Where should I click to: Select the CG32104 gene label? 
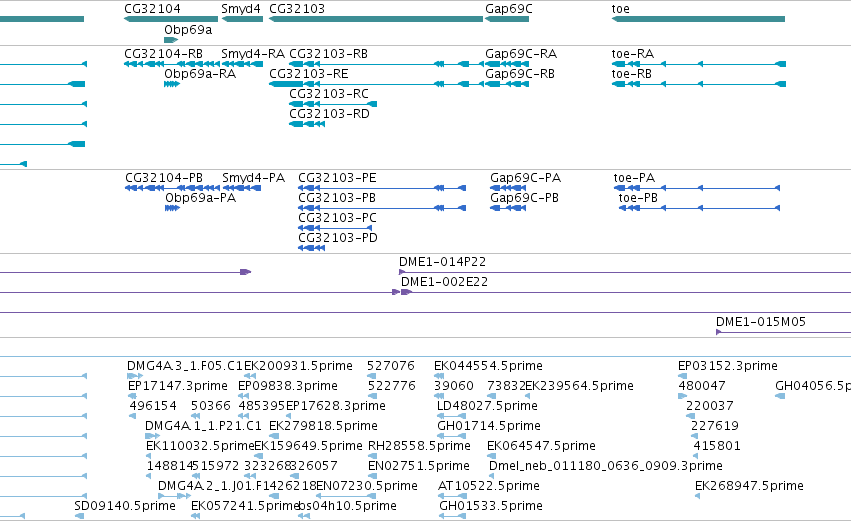(x=153, y=9)
